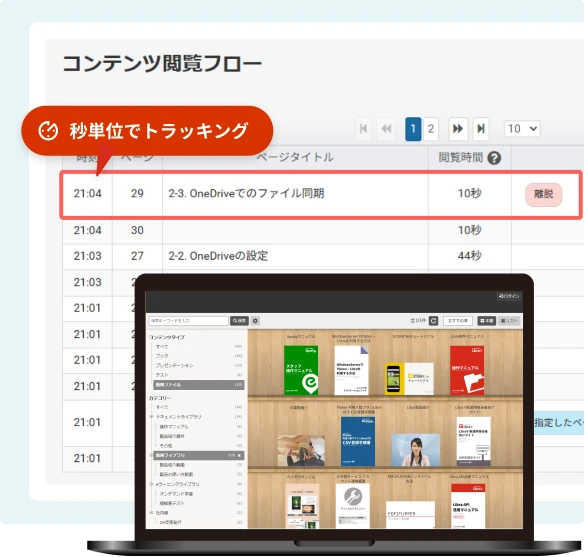Click the 閲覧時間 column header
This screenshot has width=584, height=557.
(x=461, y=157)
